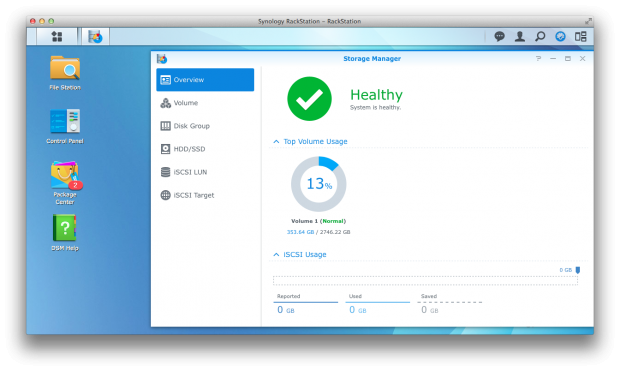
Task: Open the widgets panel icon
Action: click(580, 36)
